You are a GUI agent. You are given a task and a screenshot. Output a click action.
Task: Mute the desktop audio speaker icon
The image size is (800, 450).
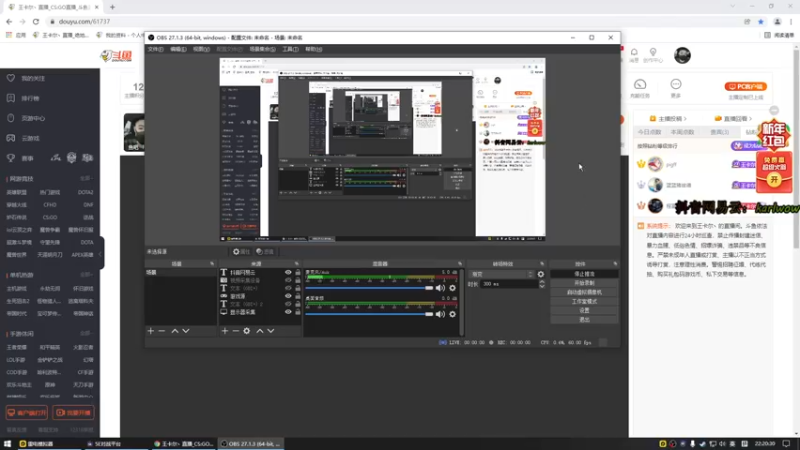[440, 314]
